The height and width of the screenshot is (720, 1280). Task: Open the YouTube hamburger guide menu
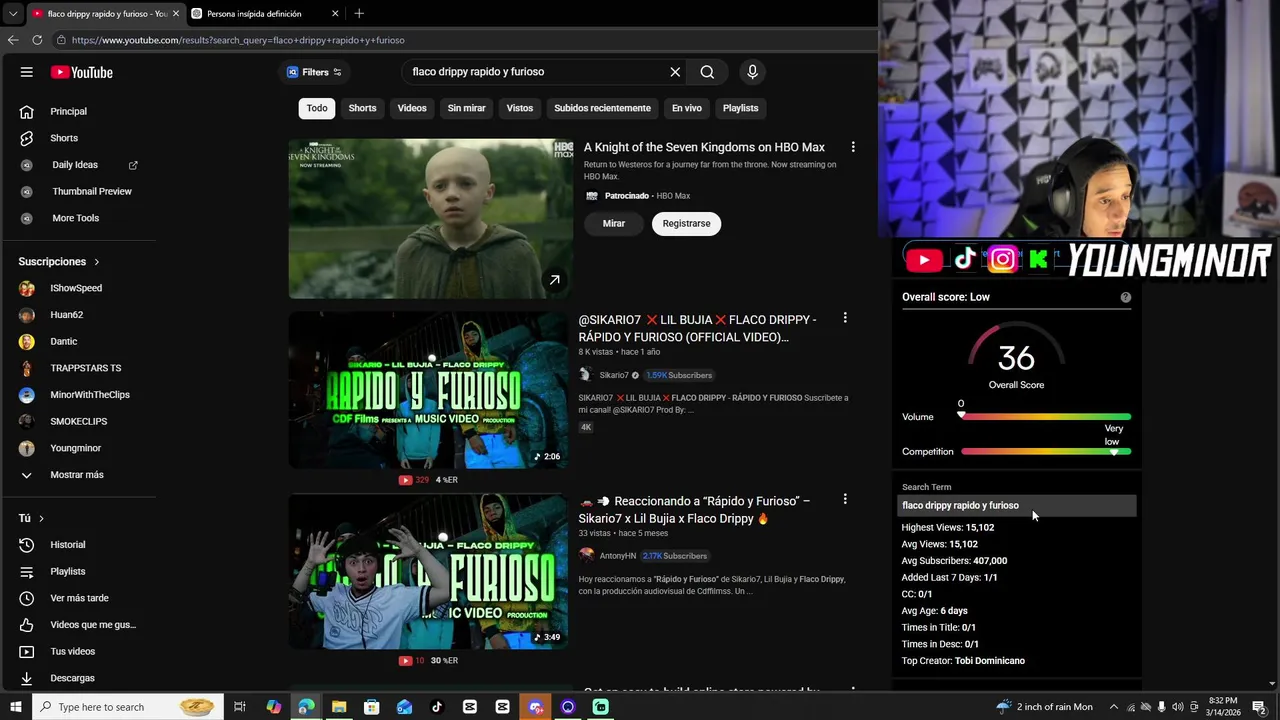[27, 72]
